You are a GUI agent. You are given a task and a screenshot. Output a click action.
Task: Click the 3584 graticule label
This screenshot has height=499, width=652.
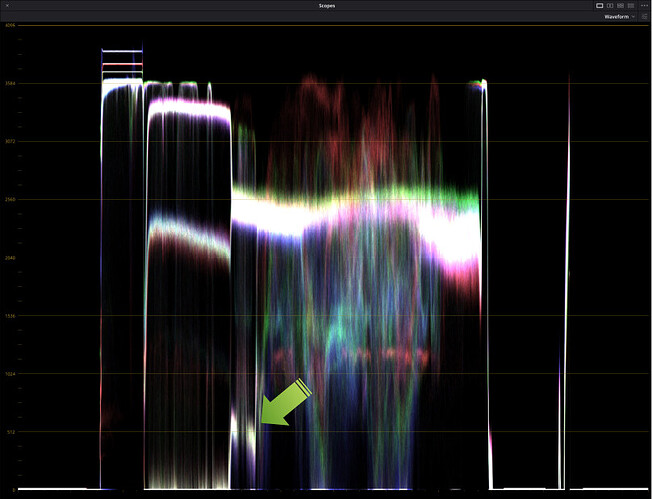(10, 83)
